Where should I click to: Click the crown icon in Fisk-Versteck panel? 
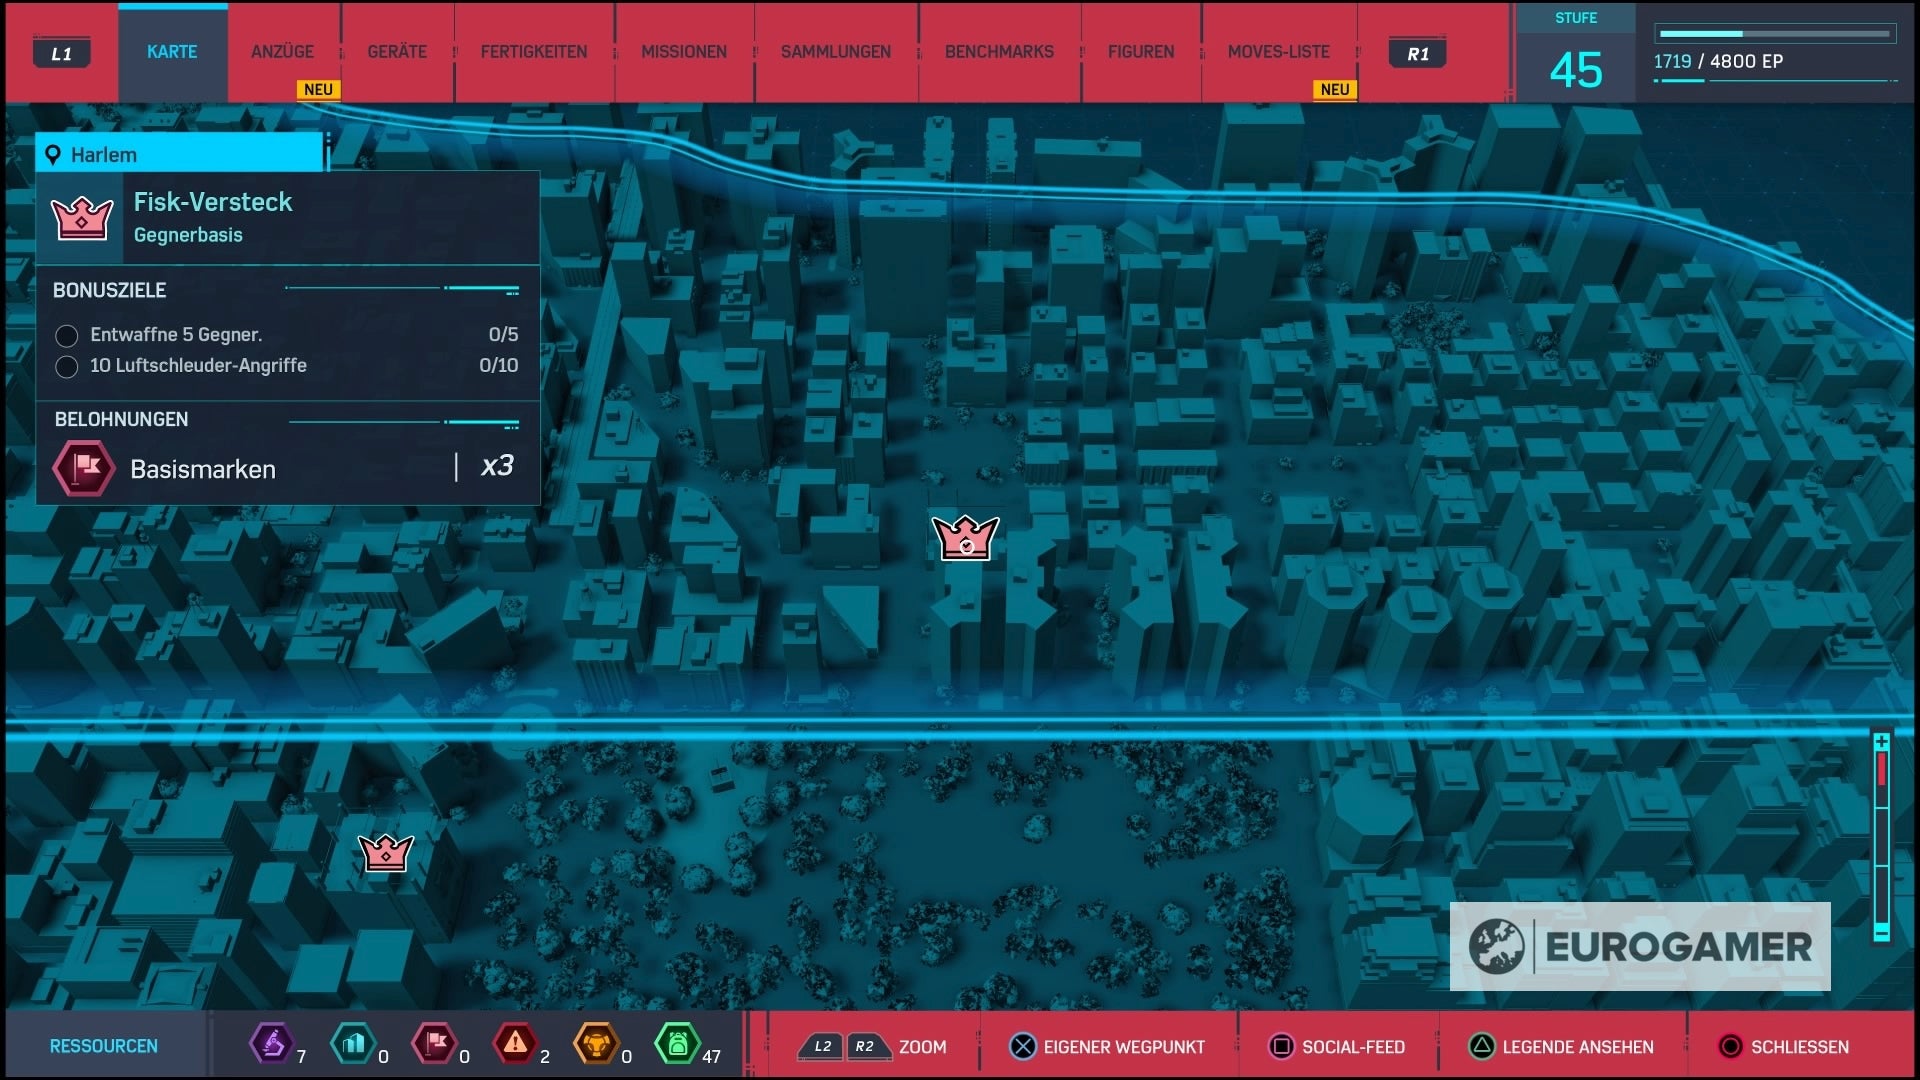[82, 217]
